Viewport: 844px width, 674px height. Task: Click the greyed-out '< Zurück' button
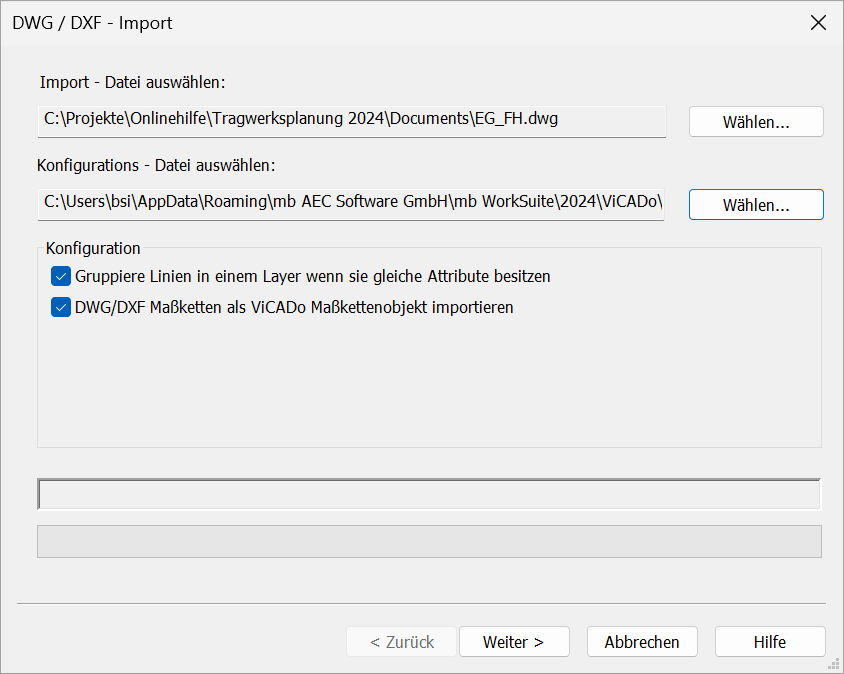402,642
